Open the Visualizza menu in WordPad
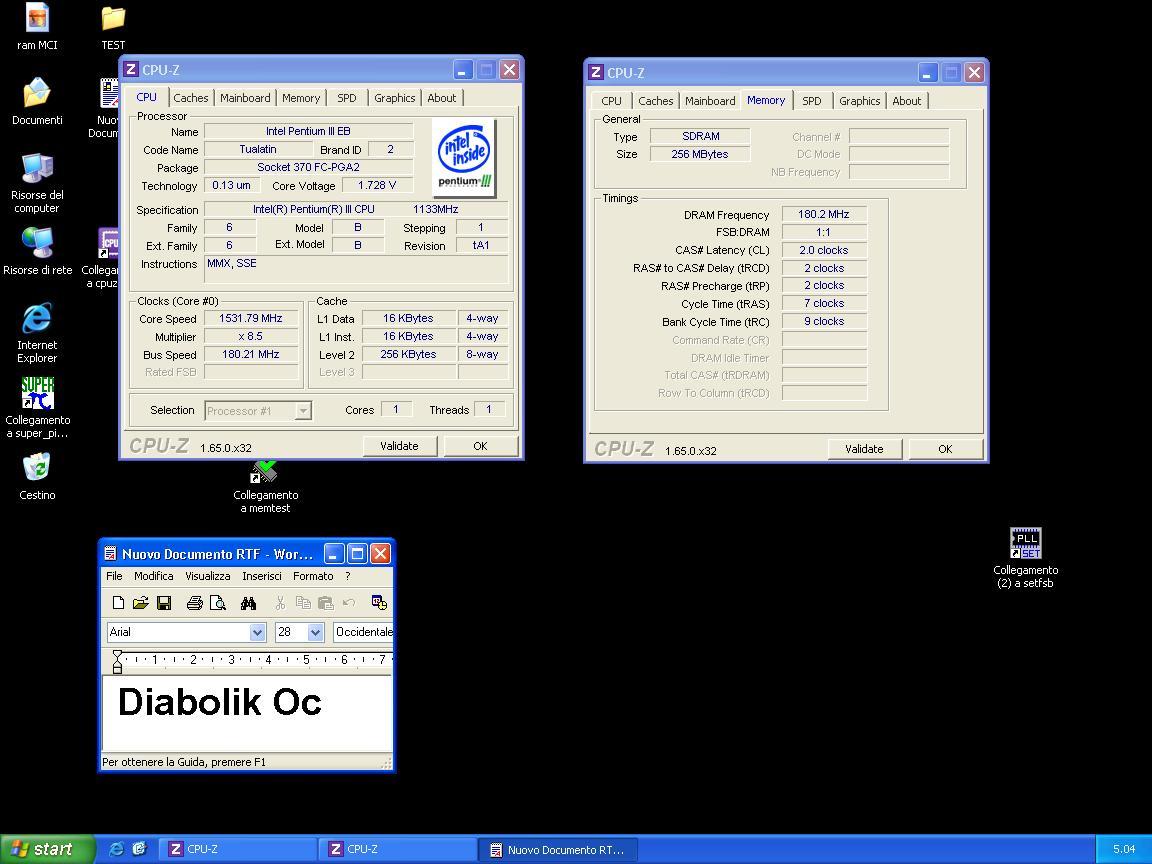Viewport: 1152px width, 864px height. [x=208, y=576]
